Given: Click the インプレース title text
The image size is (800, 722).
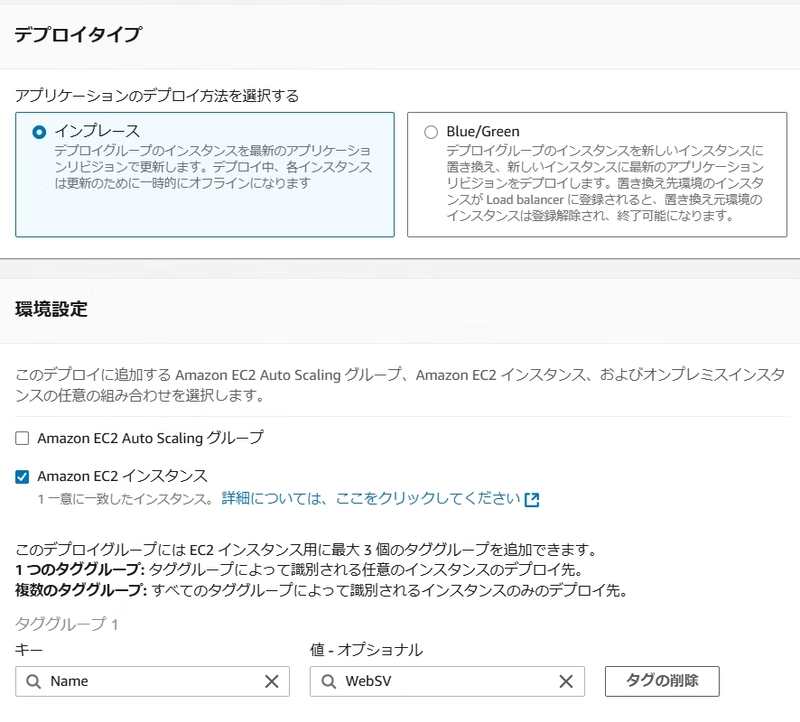Looking at the screenshot, I should (97, 131).
